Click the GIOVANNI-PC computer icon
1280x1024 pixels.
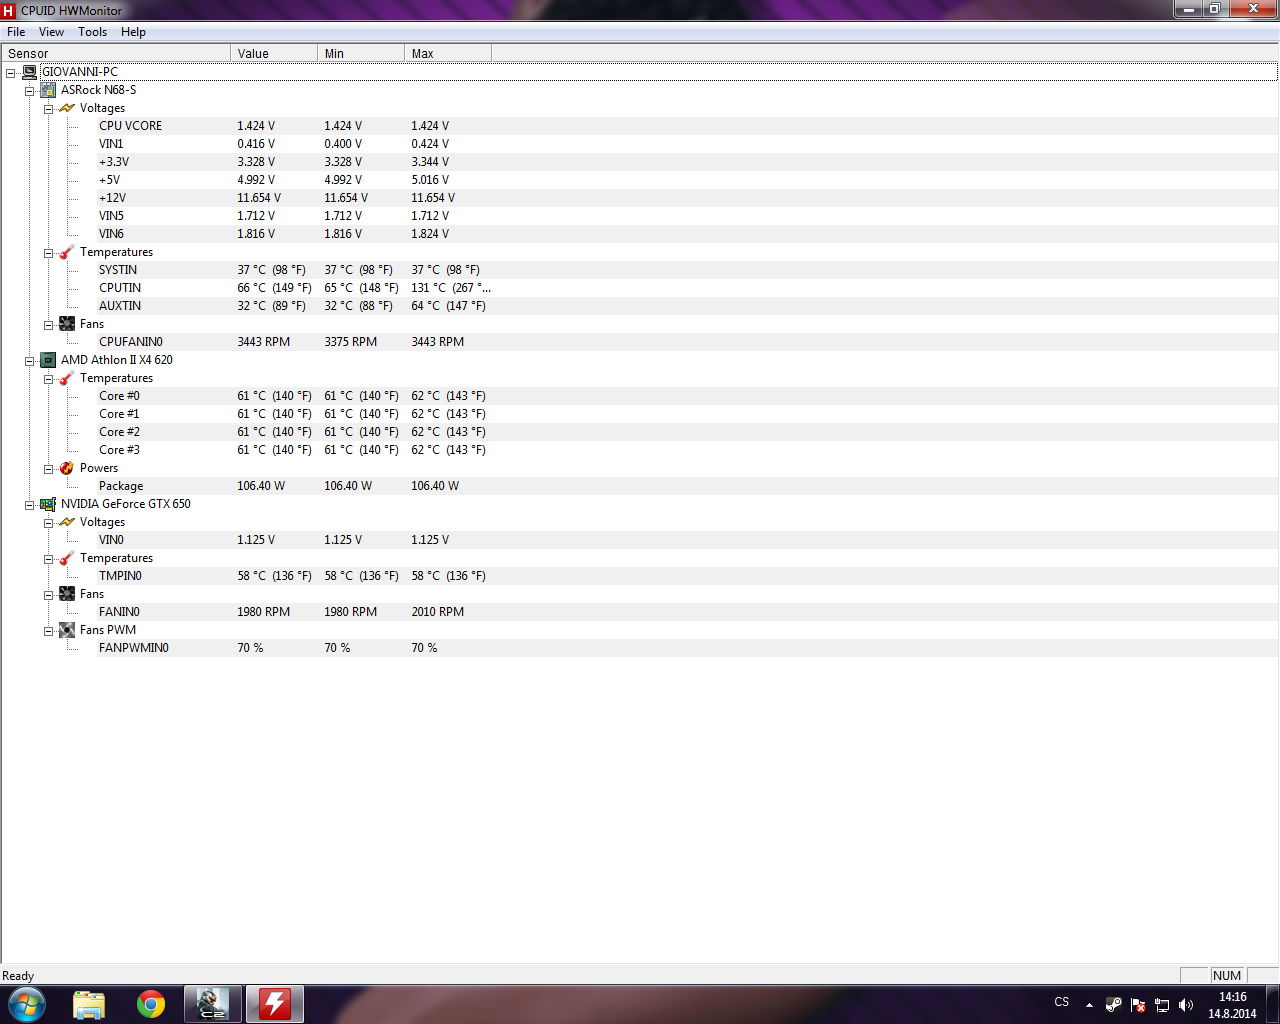pos(30,72)
